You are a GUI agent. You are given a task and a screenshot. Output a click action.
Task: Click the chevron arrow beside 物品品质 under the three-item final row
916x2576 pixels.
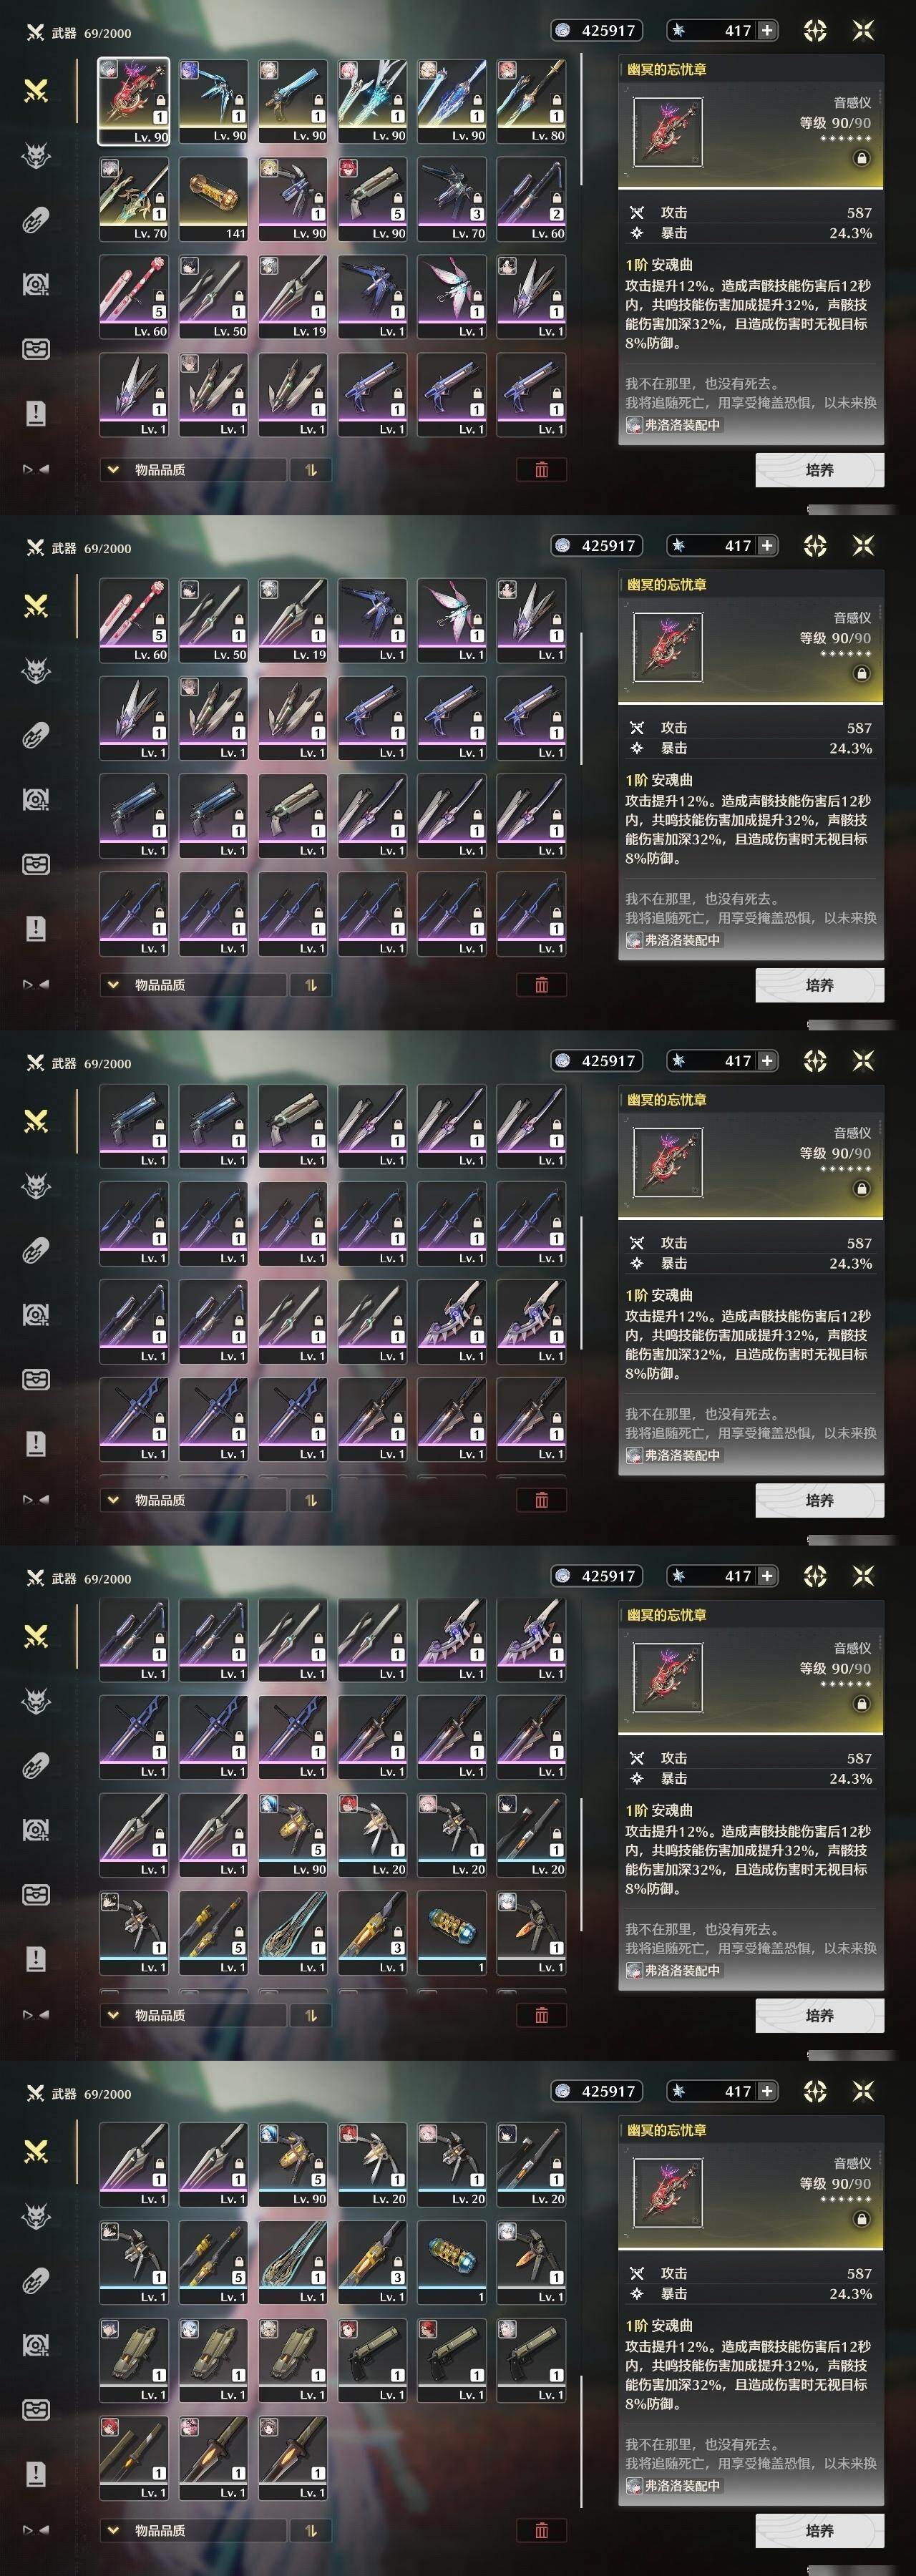(113, 2530)
